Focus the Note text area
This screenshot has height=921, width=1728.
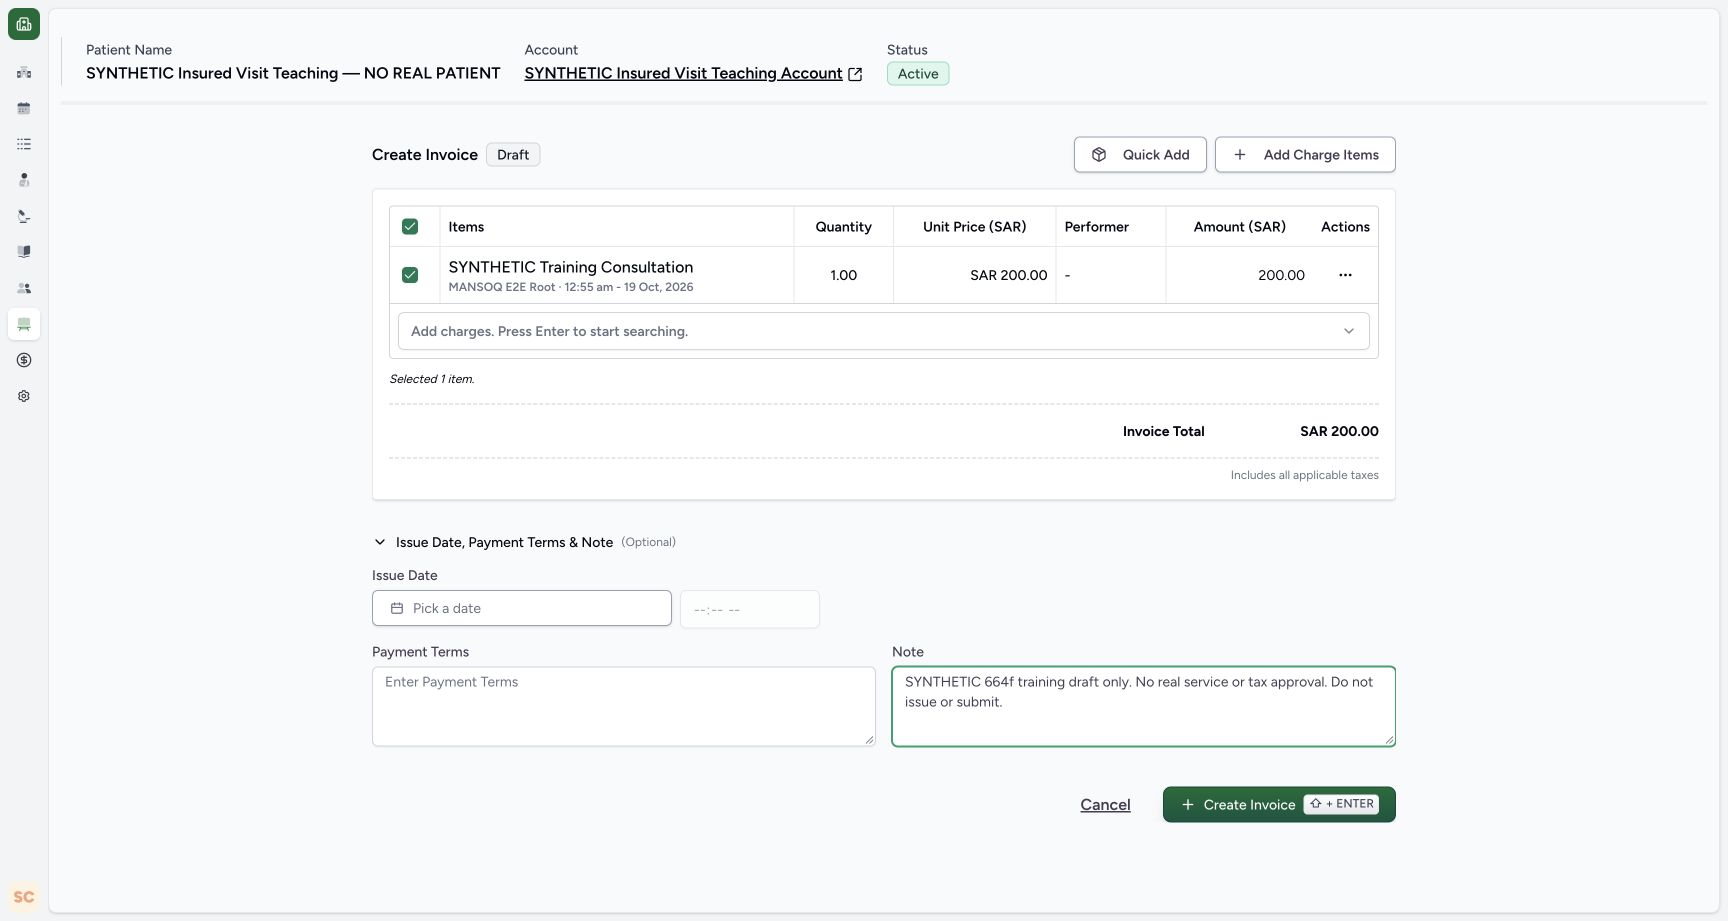tap(1144, 706)
